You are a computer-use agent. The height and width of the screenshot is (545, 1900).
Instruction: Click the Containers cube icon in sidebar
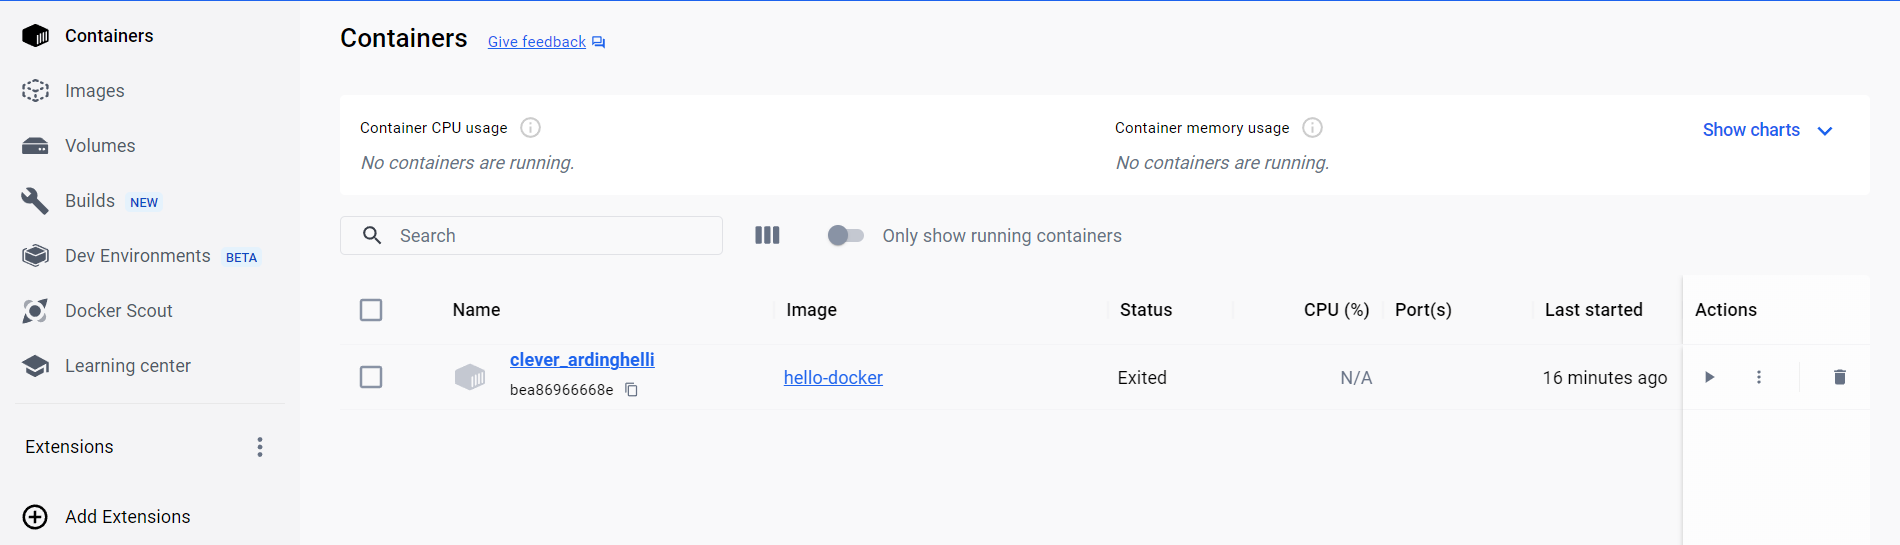point(35,36)
